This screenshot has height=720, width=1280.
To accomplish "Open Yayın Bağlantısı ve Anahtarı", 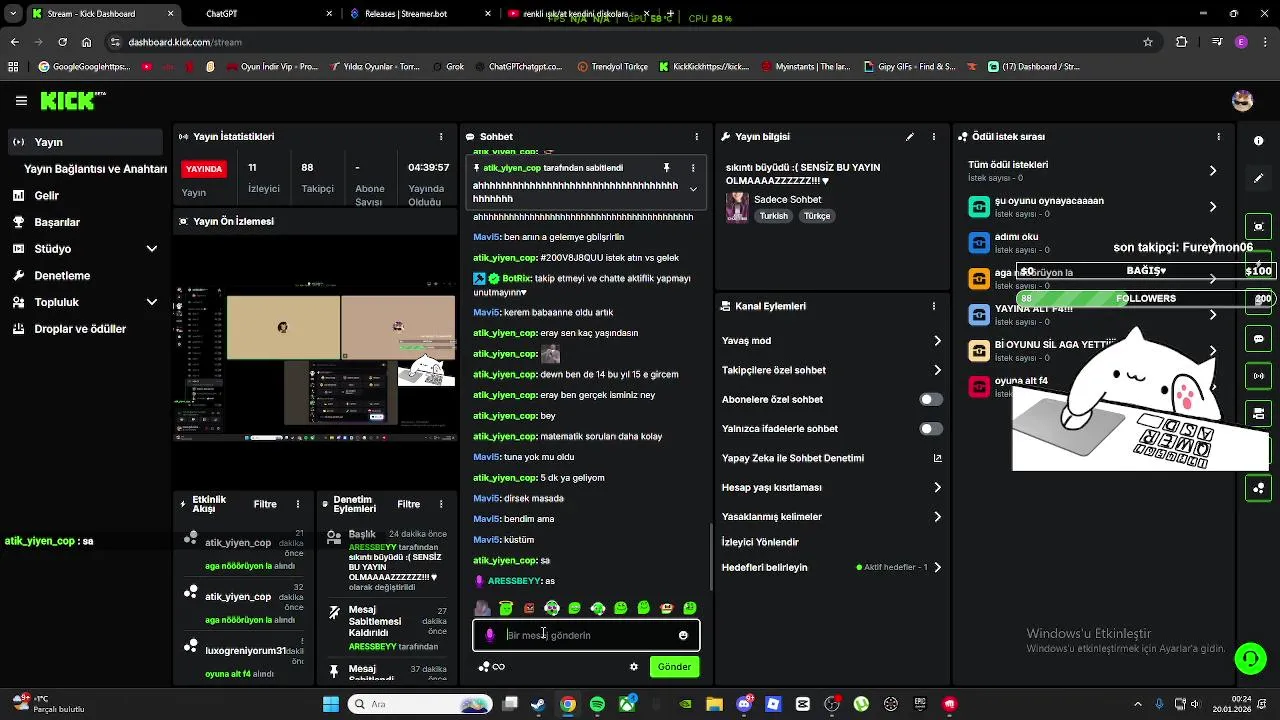I will coord(95,169).
